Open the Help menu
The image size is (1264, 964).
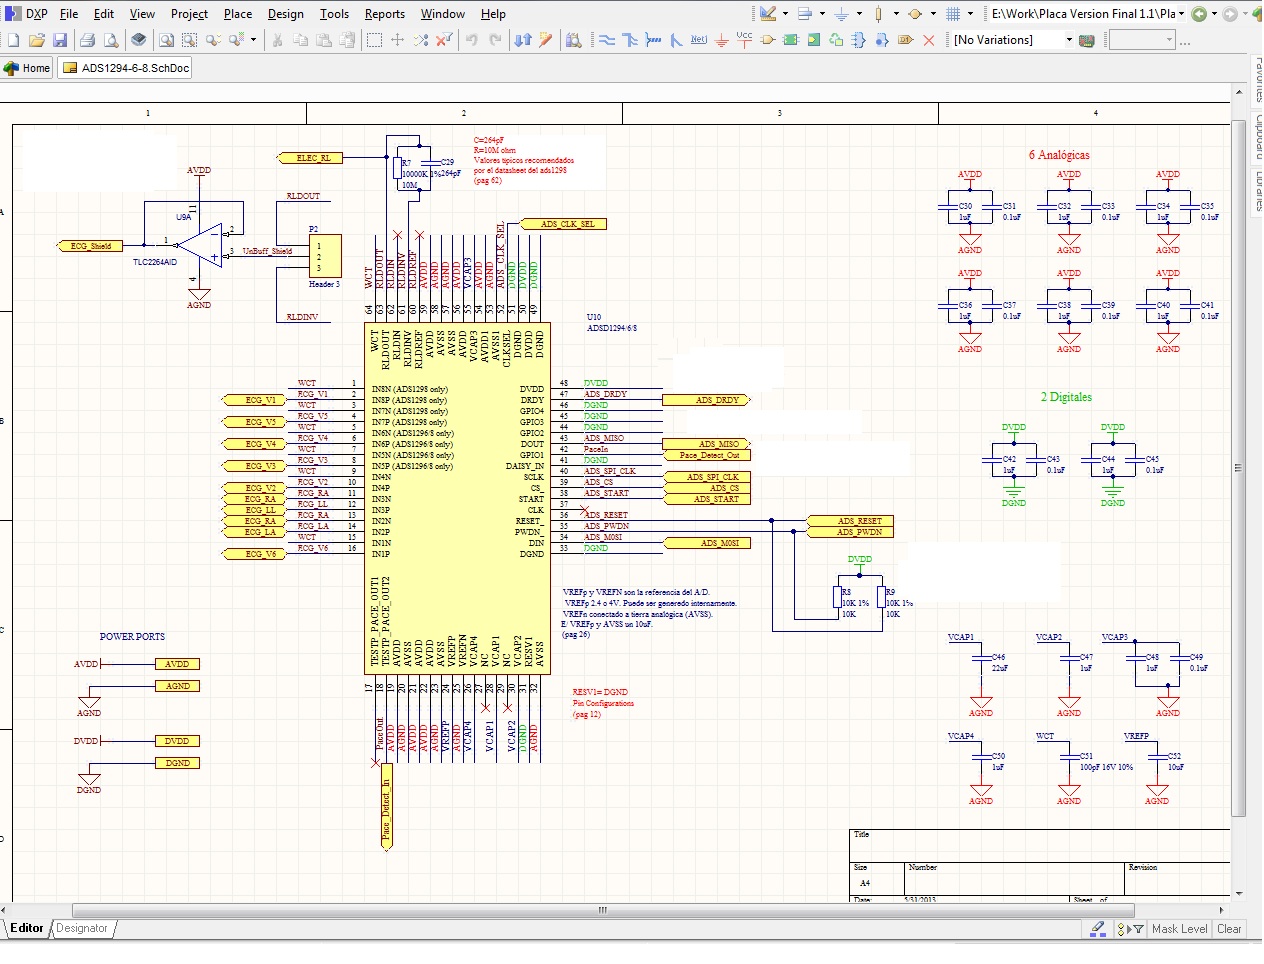point(493,14)
